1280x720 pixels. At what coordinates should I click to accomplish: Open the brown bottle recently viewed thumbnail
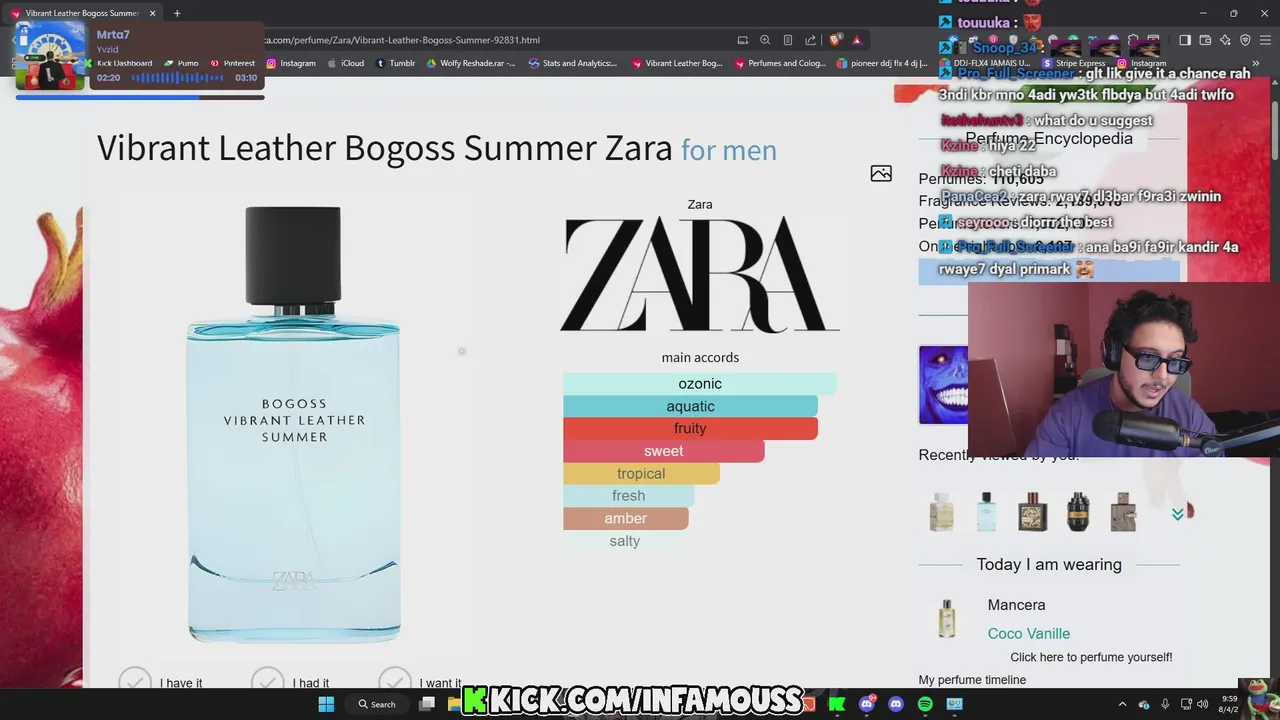1123,512
